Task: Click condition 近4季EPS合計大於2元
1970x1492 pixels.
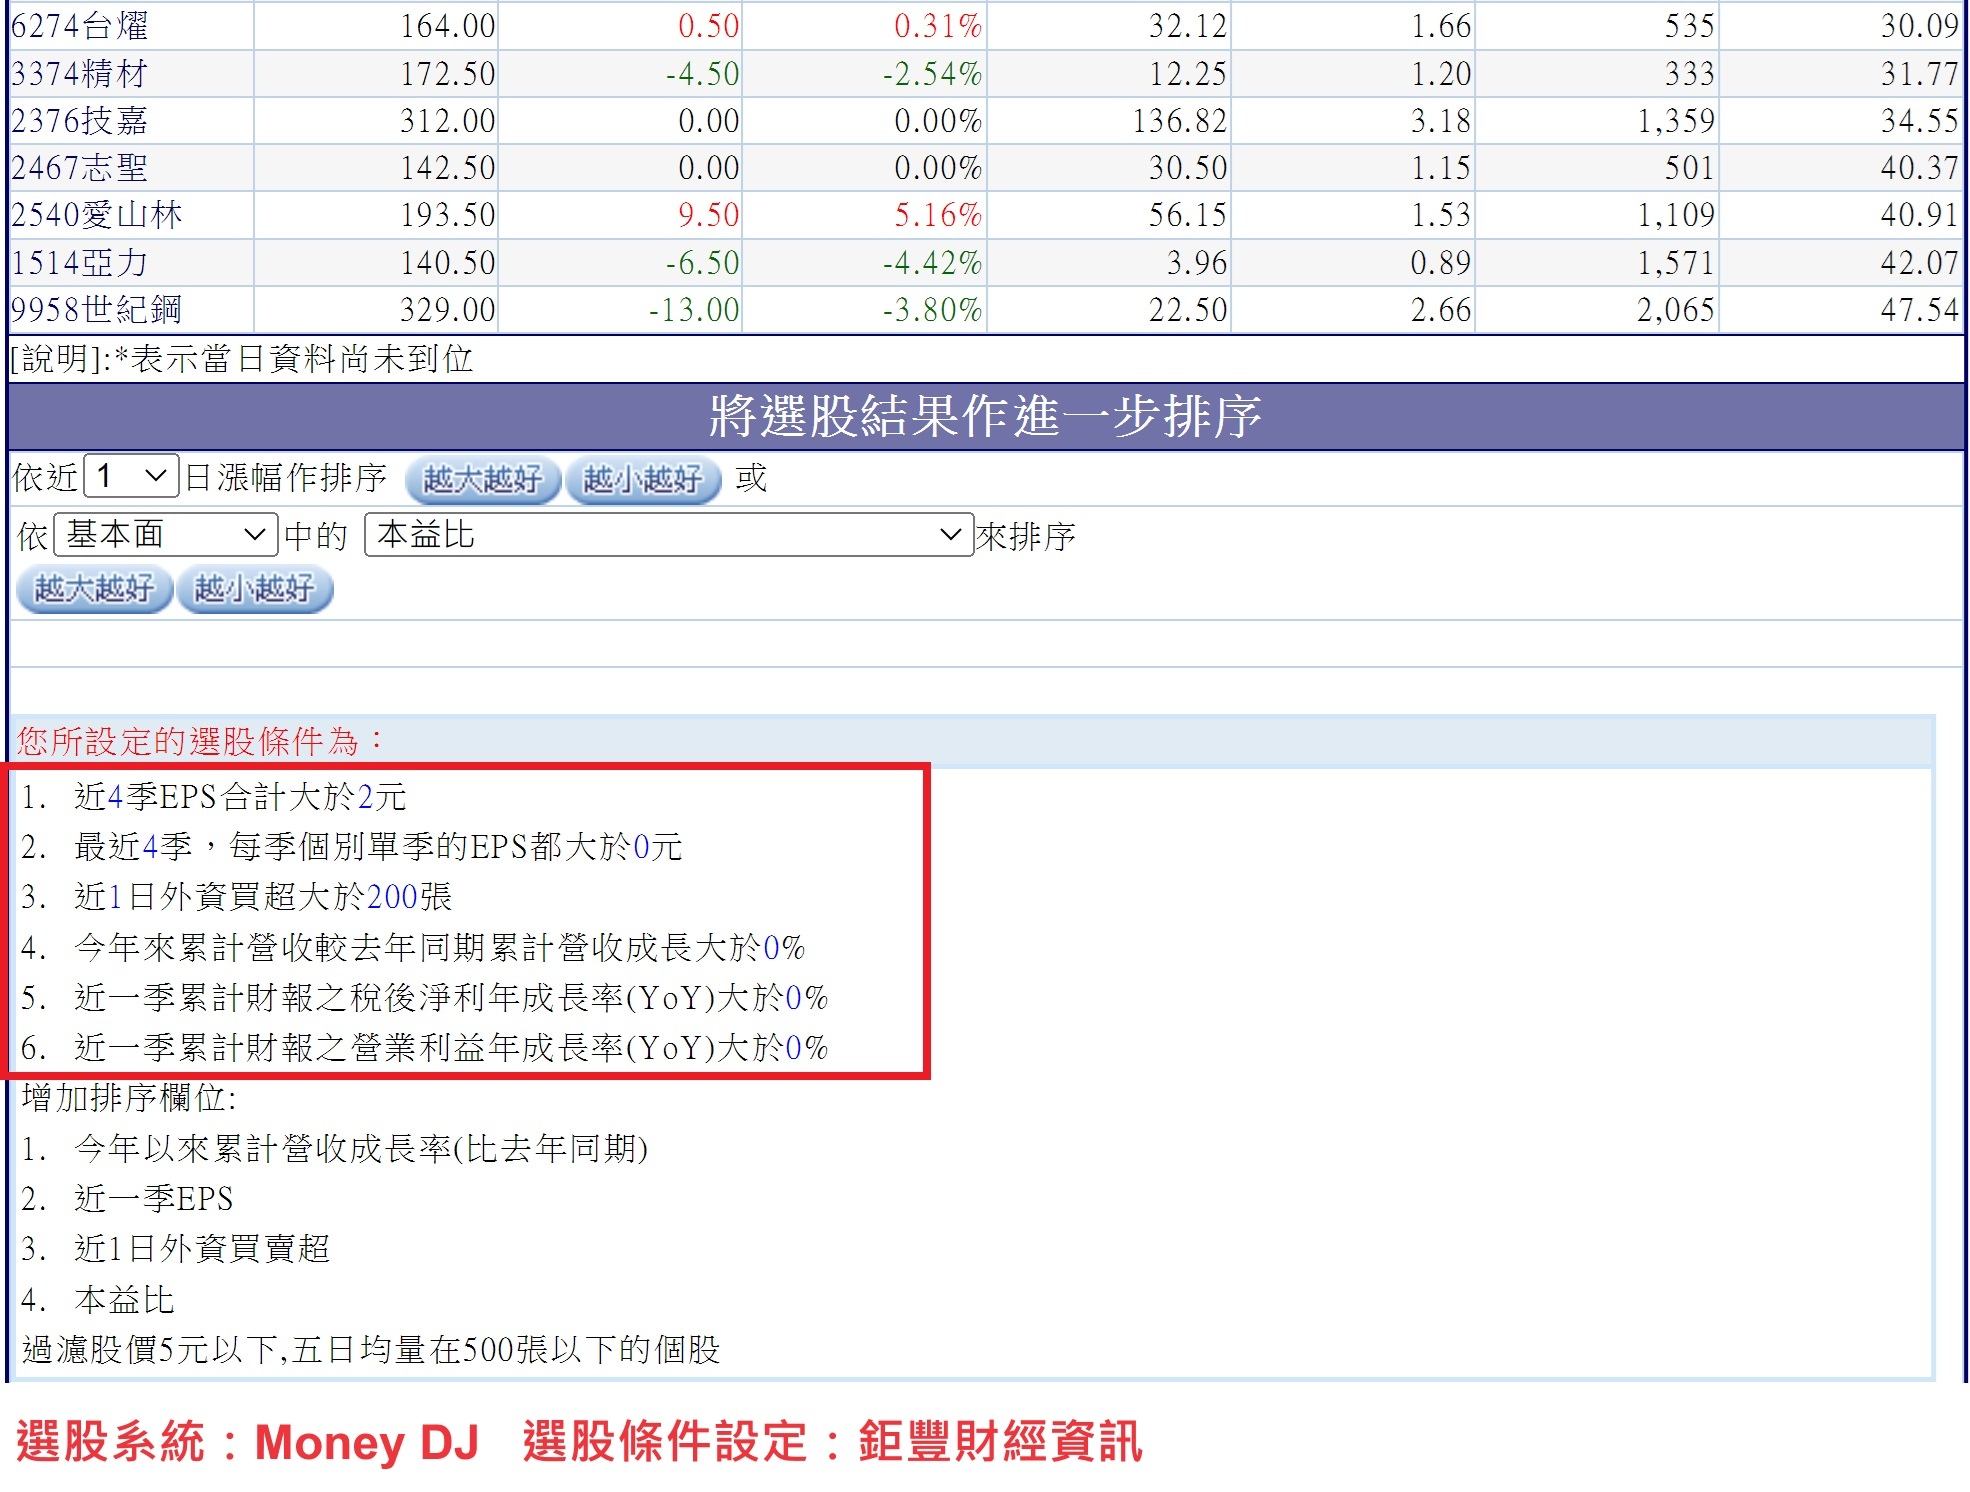Action: point(240,797)
